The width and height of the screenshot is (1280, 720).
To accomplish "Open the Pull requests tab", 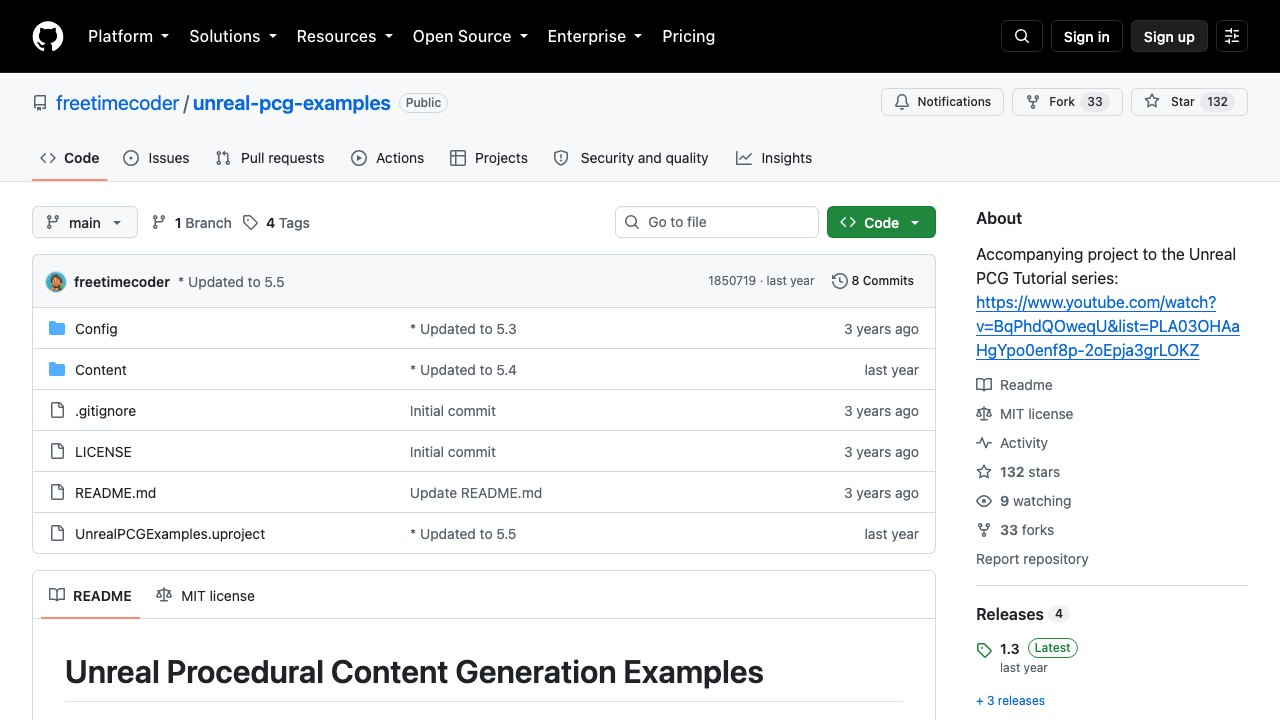I will (270, 158).
